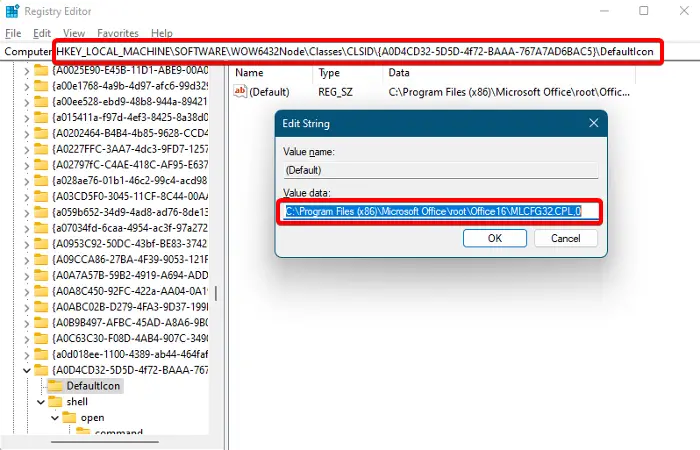Minimize the Registry Editor window
The image size is (700, 450).
tap(604, 10)
